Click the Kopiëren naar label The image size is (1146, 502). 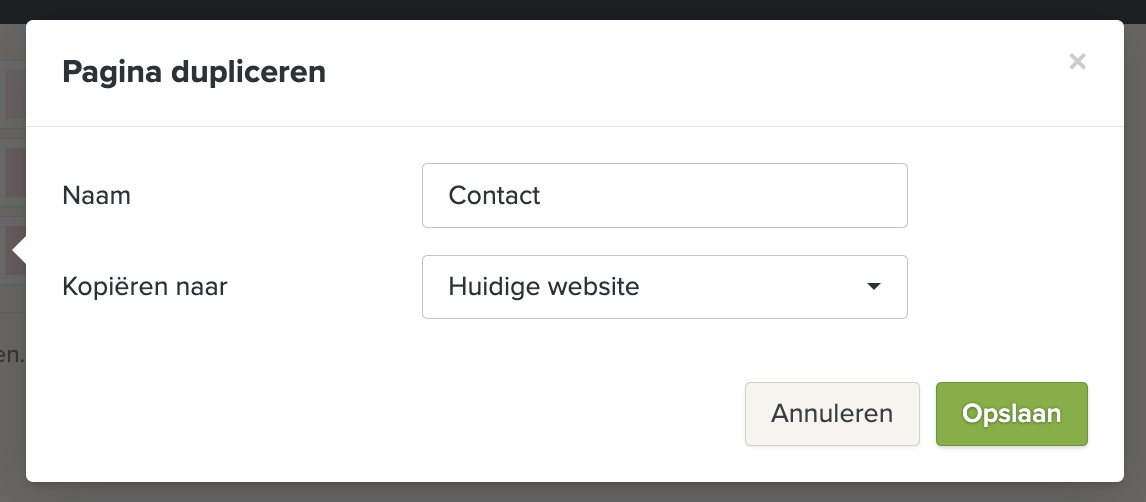point(145,288)
